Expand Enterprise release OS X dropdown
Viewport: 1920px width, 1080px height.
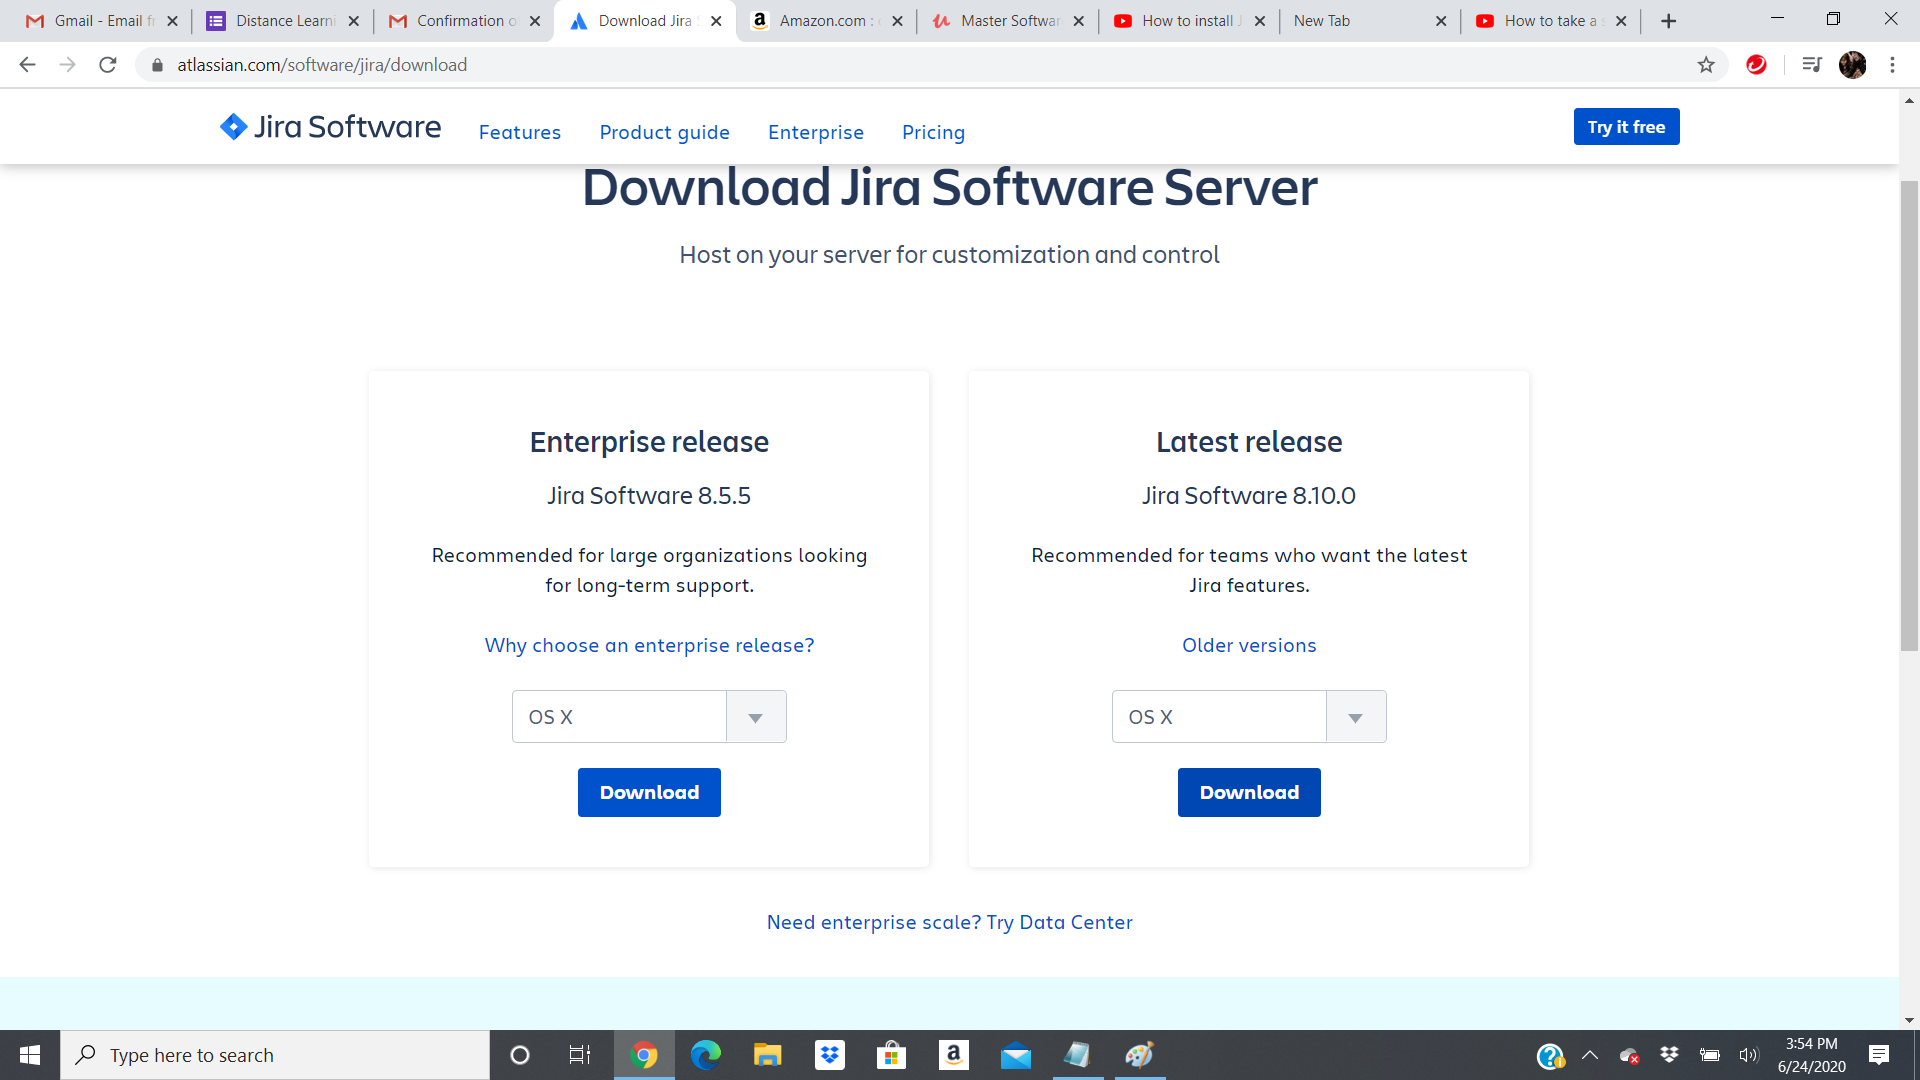756,717
